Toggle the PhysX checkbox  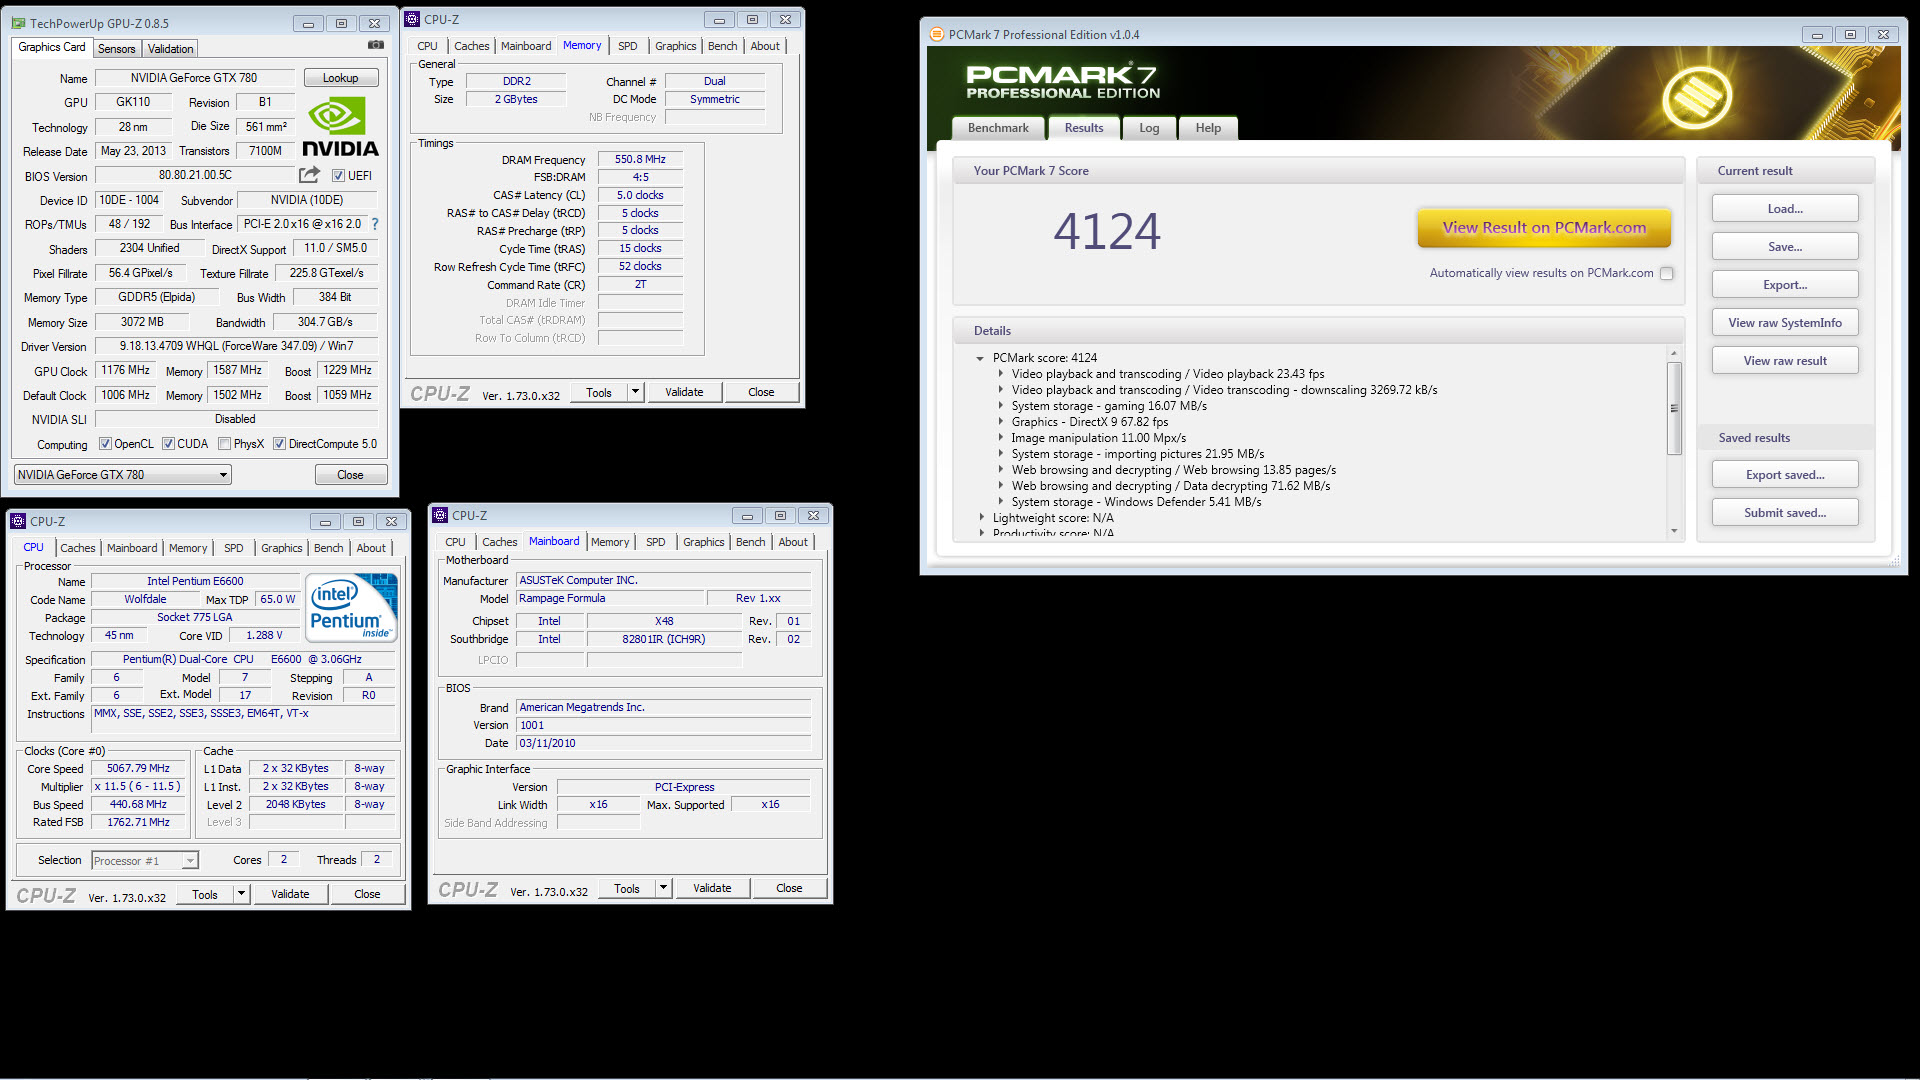pos(225,444)
